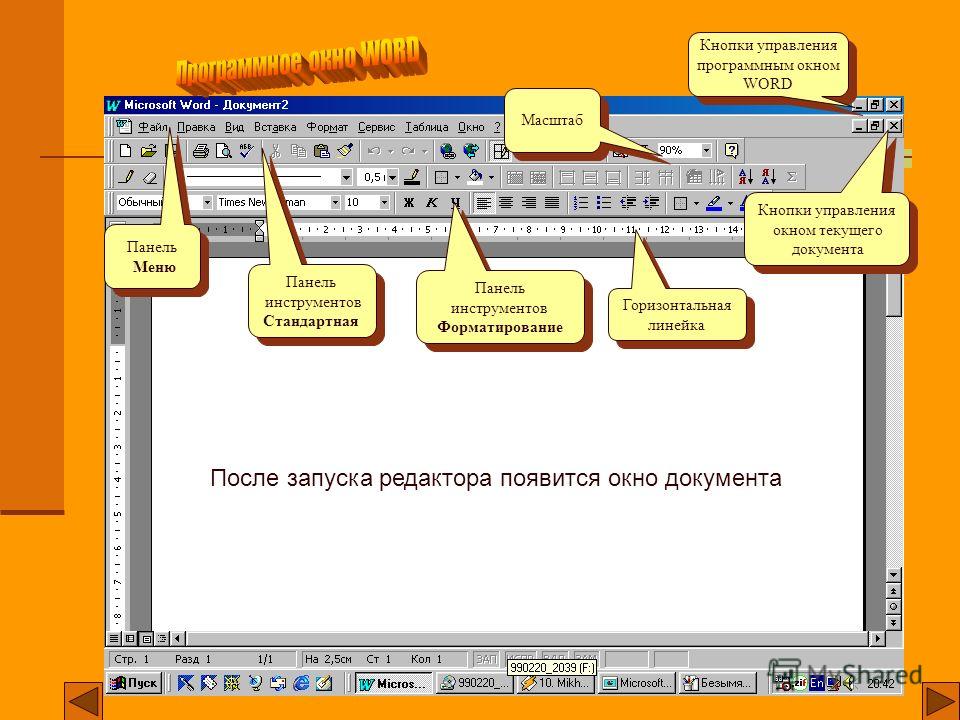Change text direction in the cell
The width and height of the screenshot is (960, 720).
click(718, 177)
